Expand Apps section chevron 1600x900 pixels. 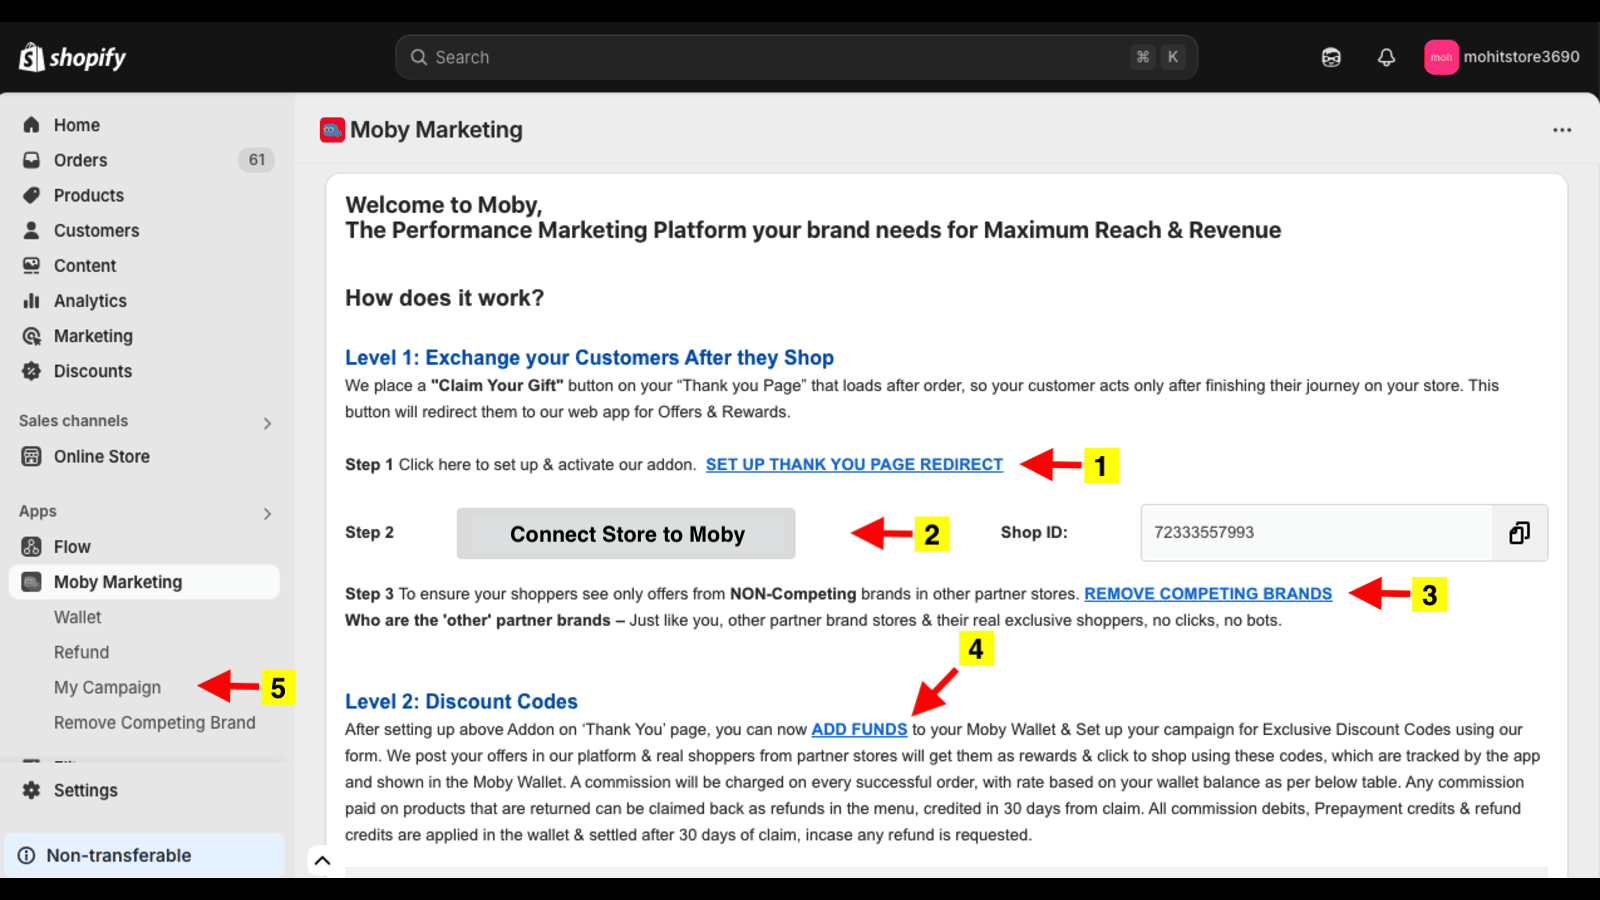click(x=267, y=514)
